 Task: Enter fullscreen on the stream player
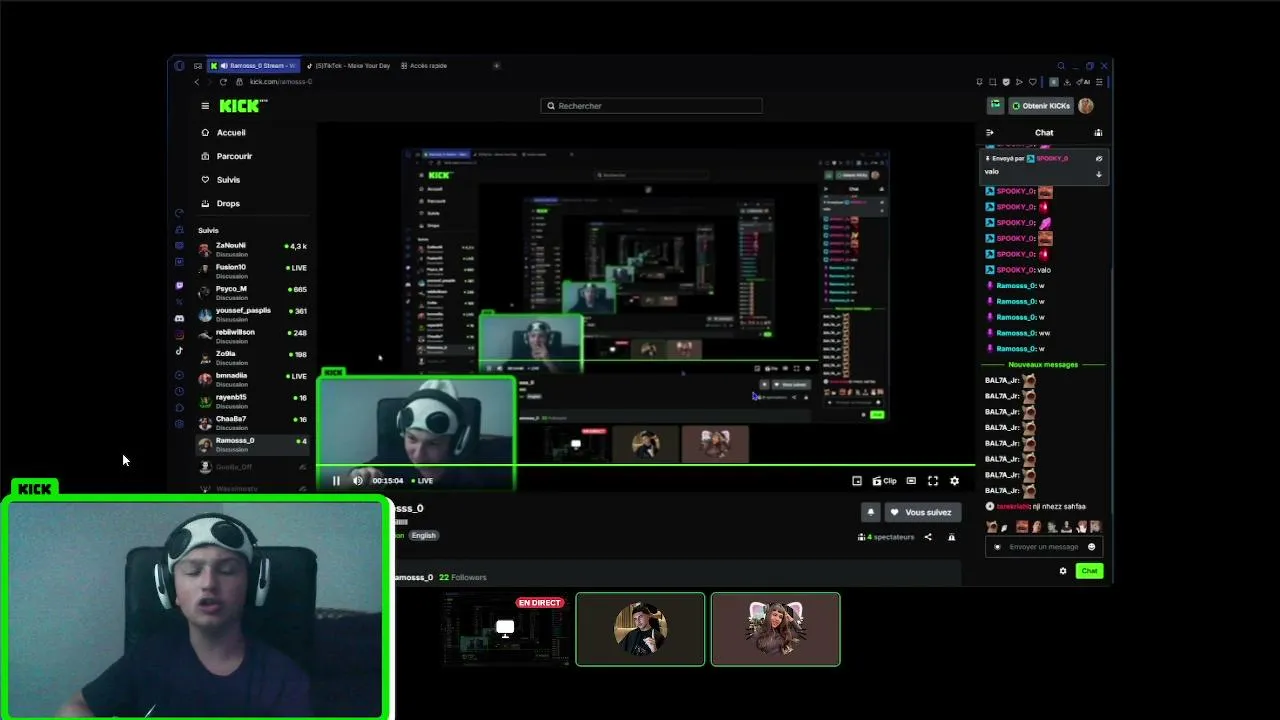(933, 481)
